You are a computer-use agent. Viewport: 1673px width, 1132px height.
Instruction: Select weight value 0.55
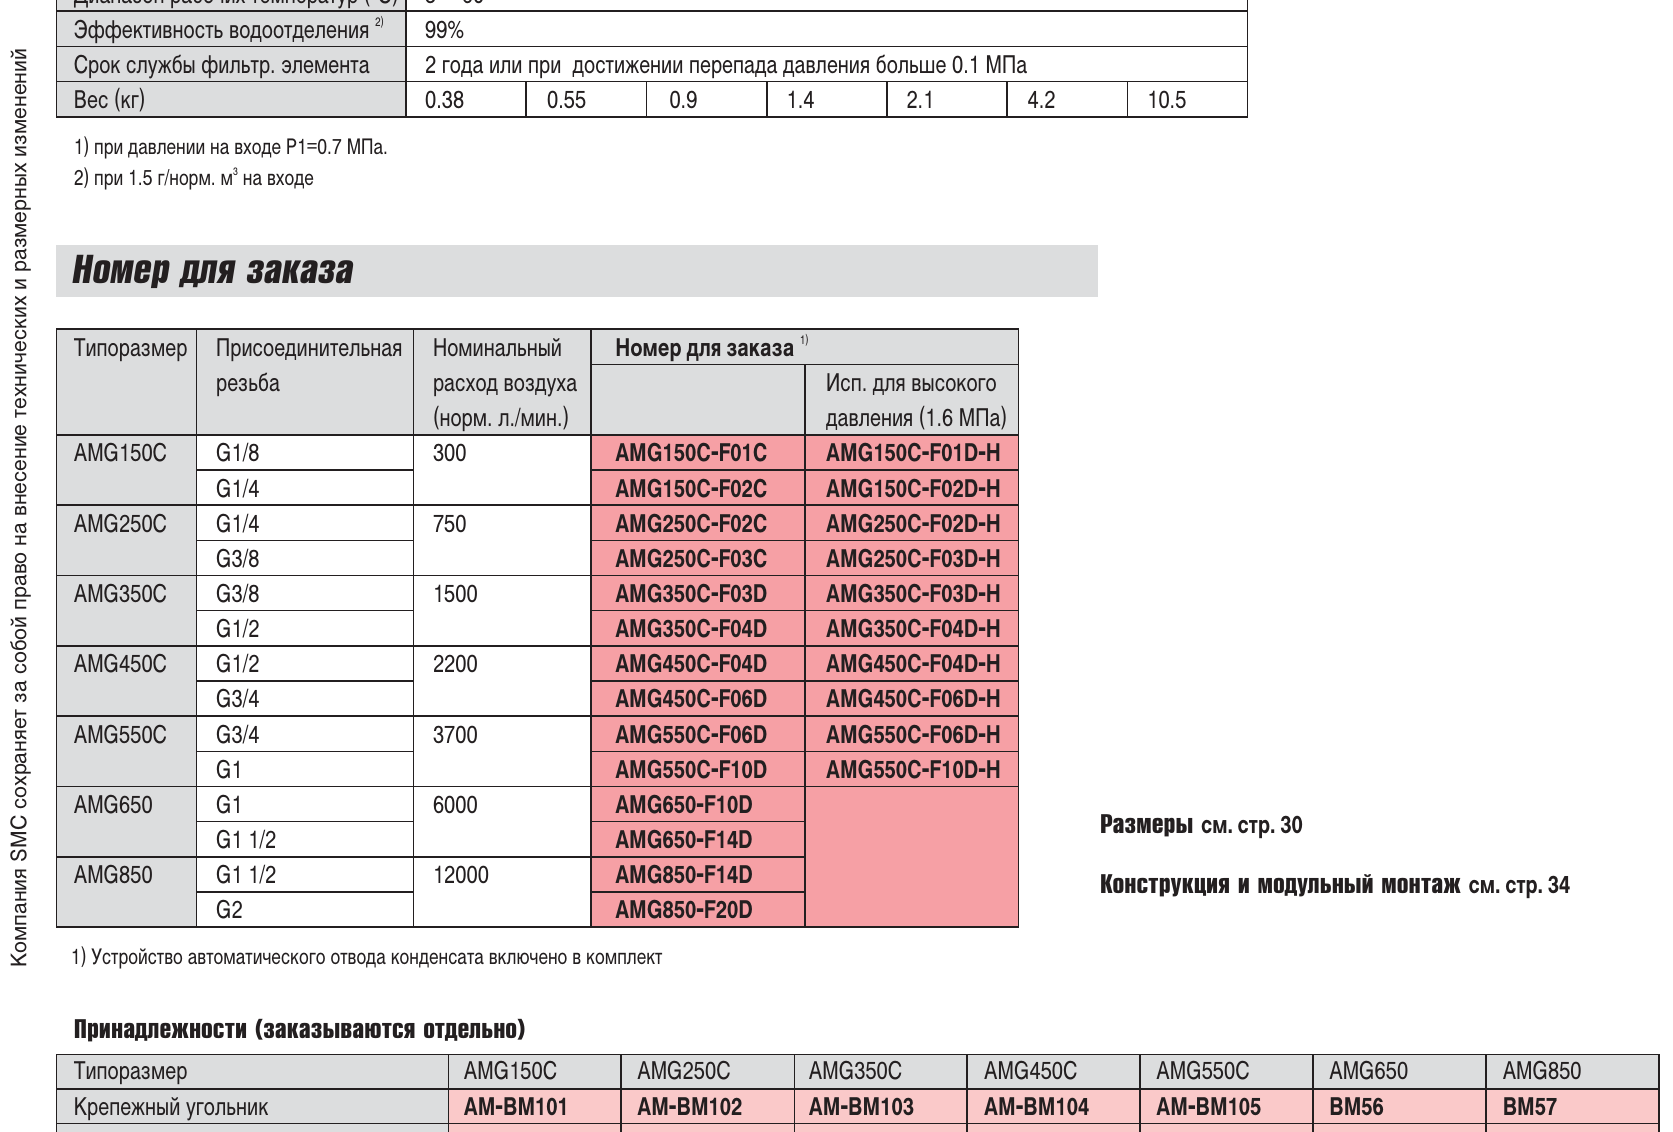point(566,100)
